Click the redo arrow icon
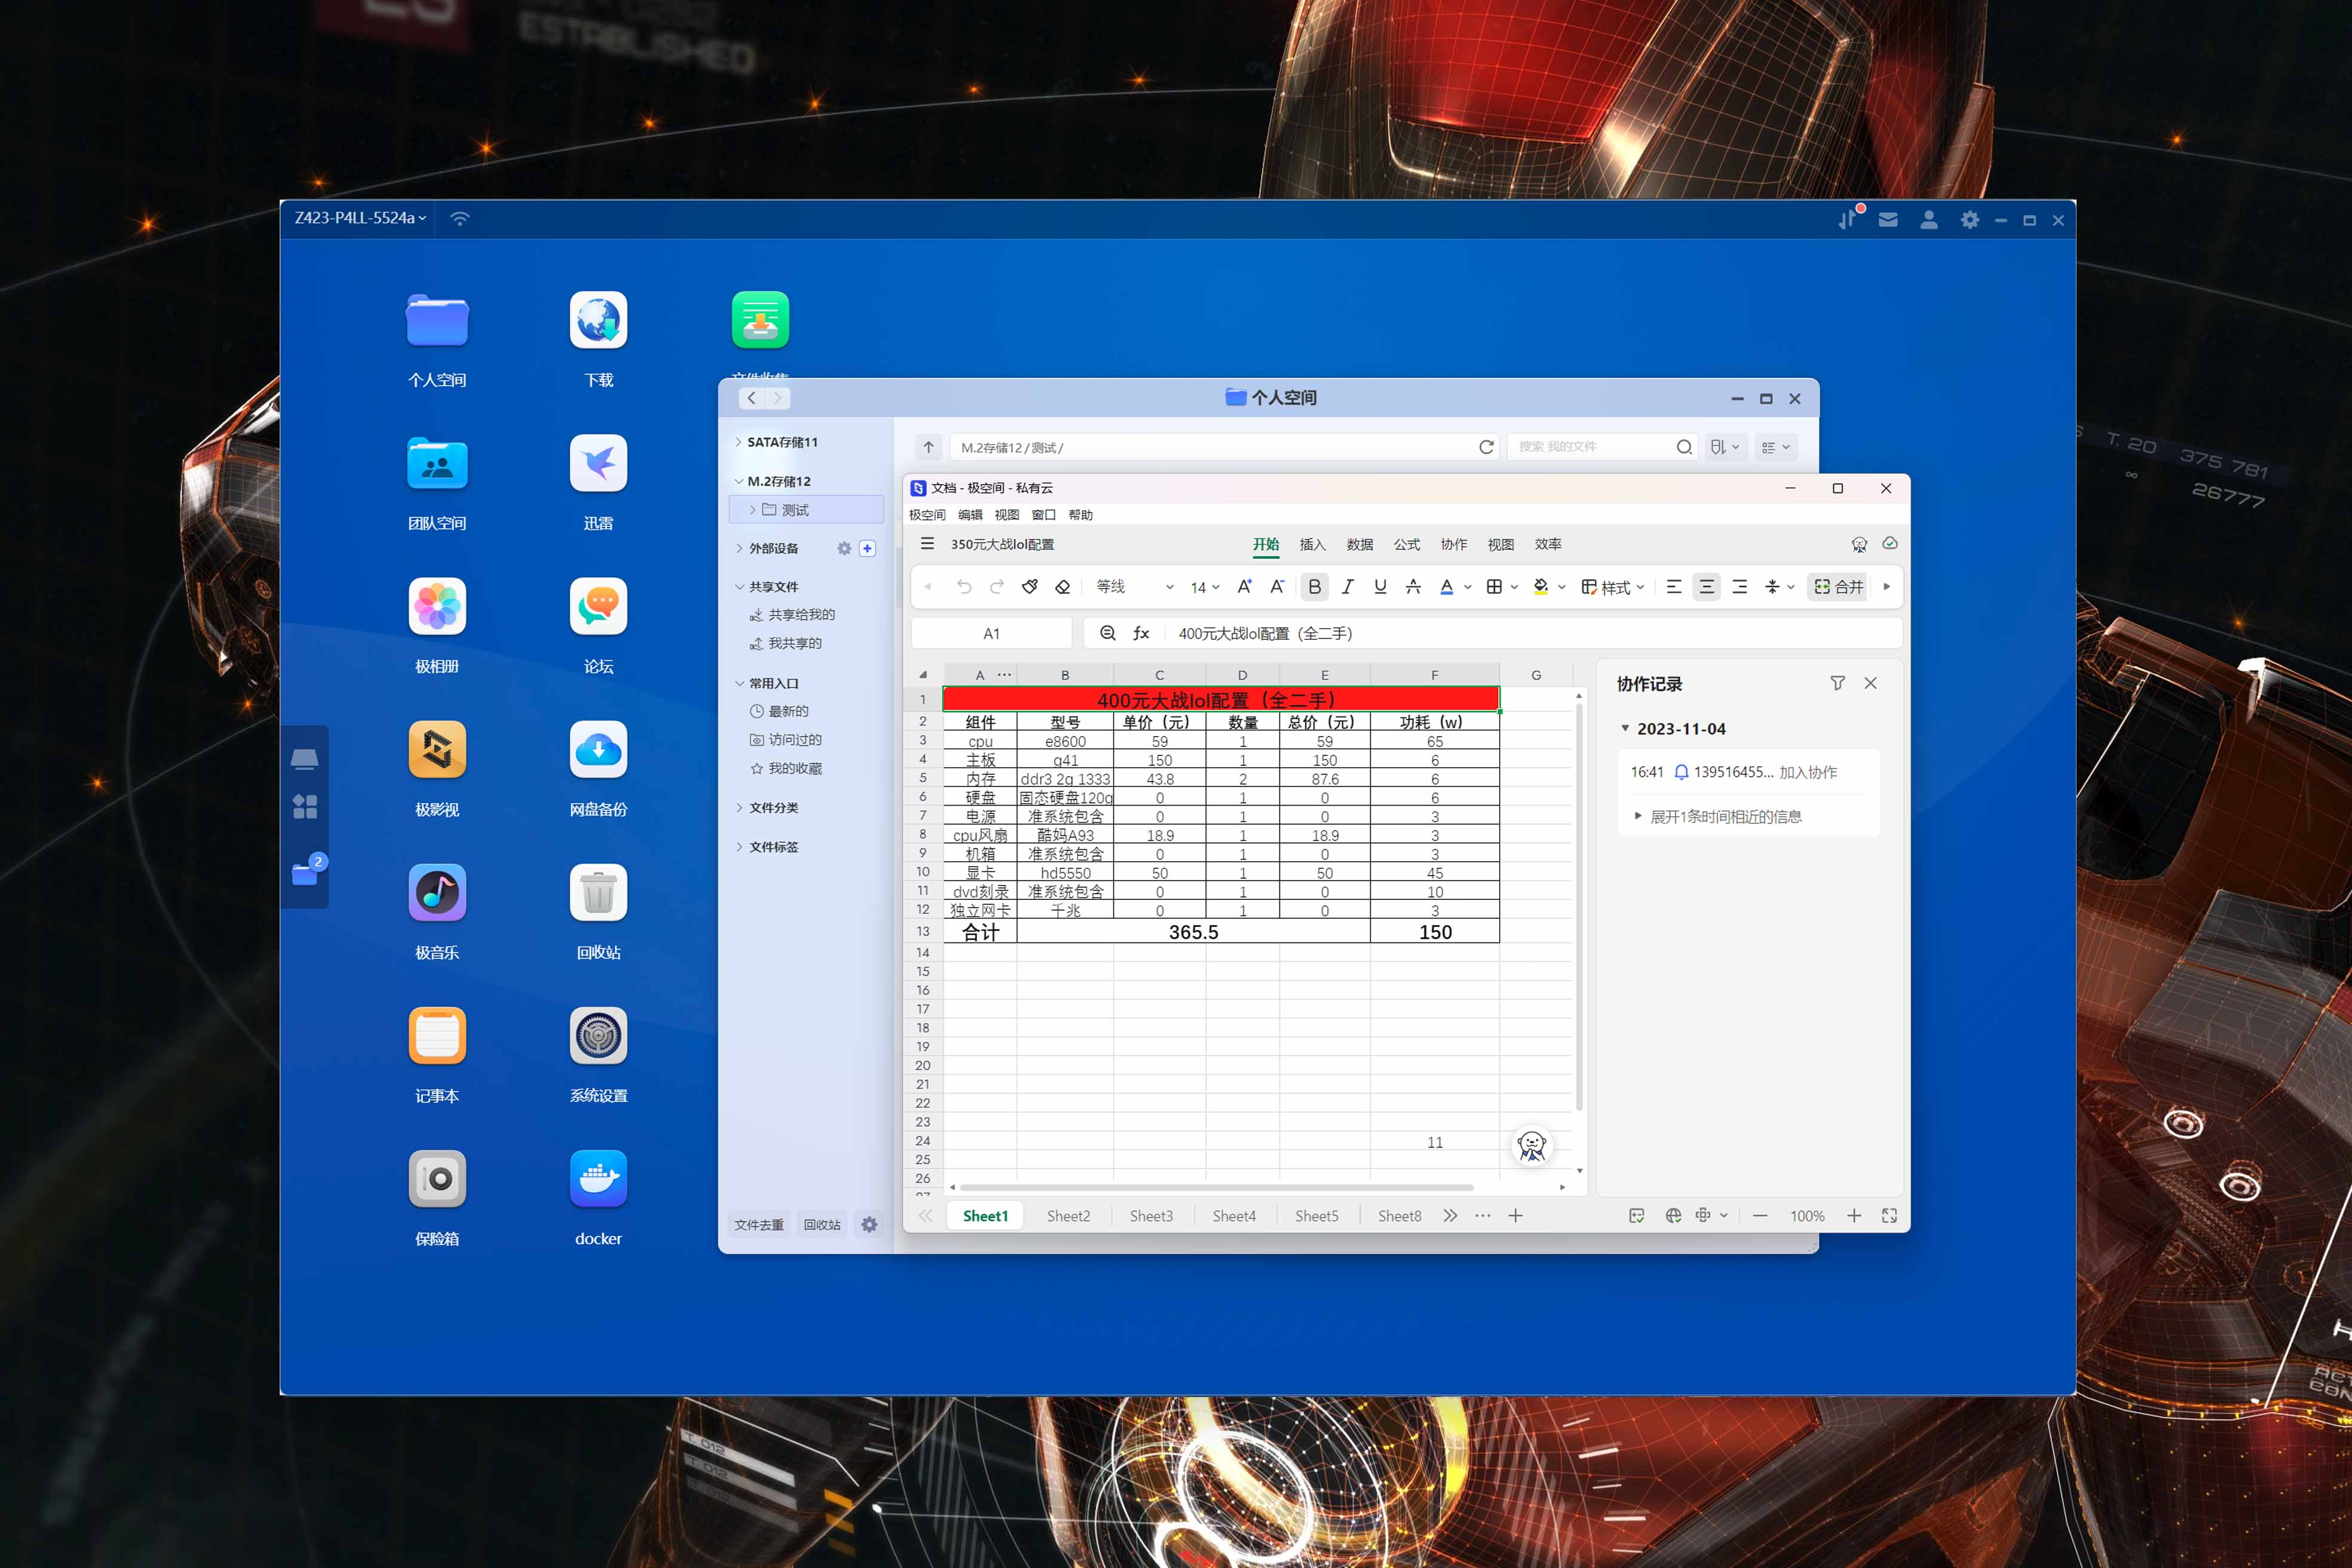2352x1568 pixels. 997,587
